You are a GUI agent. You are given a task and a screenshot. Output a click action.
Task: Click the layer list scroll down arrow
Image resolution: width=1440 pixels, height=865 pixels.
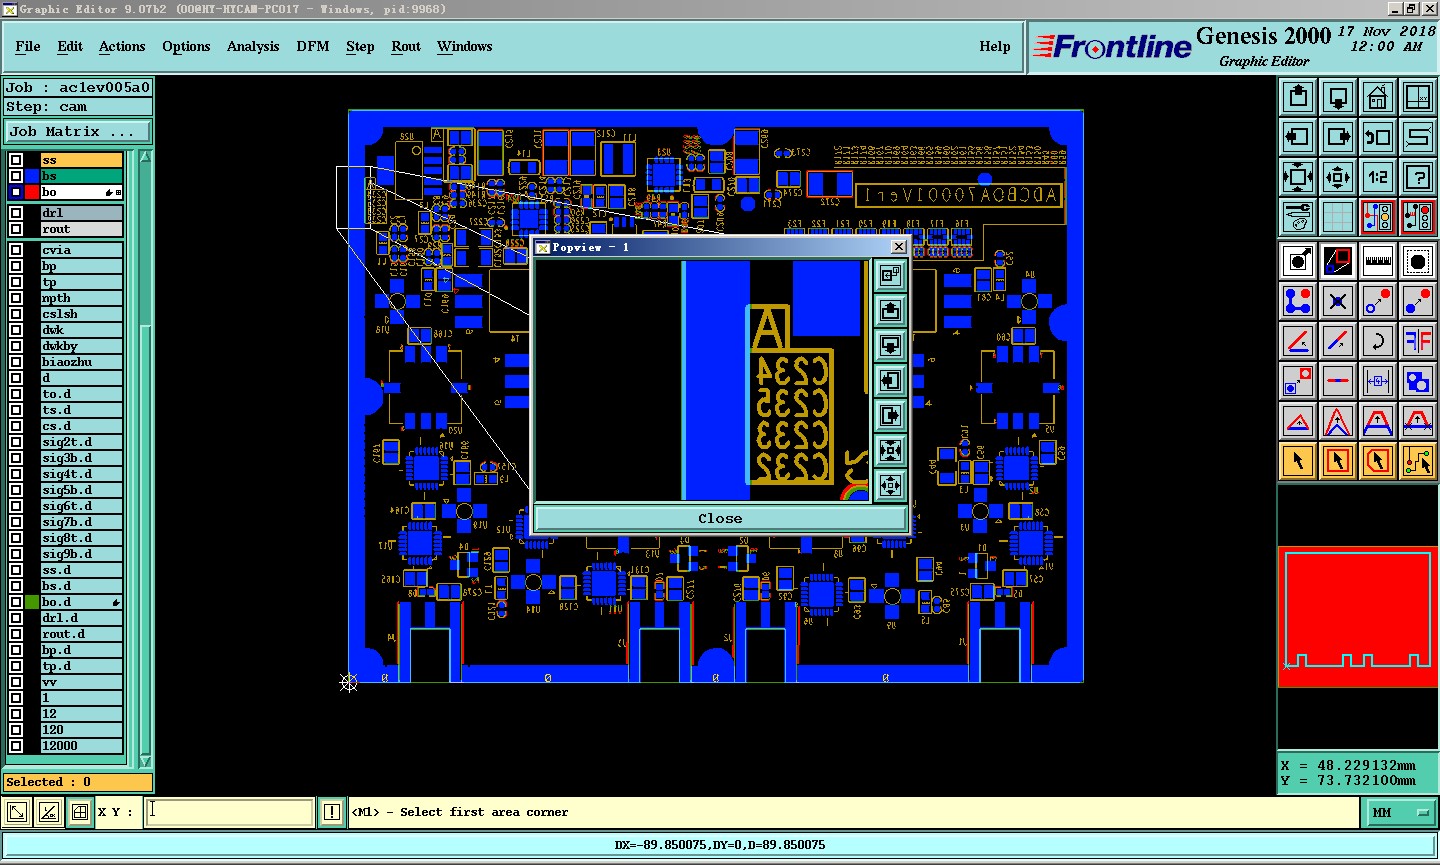(145, 761)
